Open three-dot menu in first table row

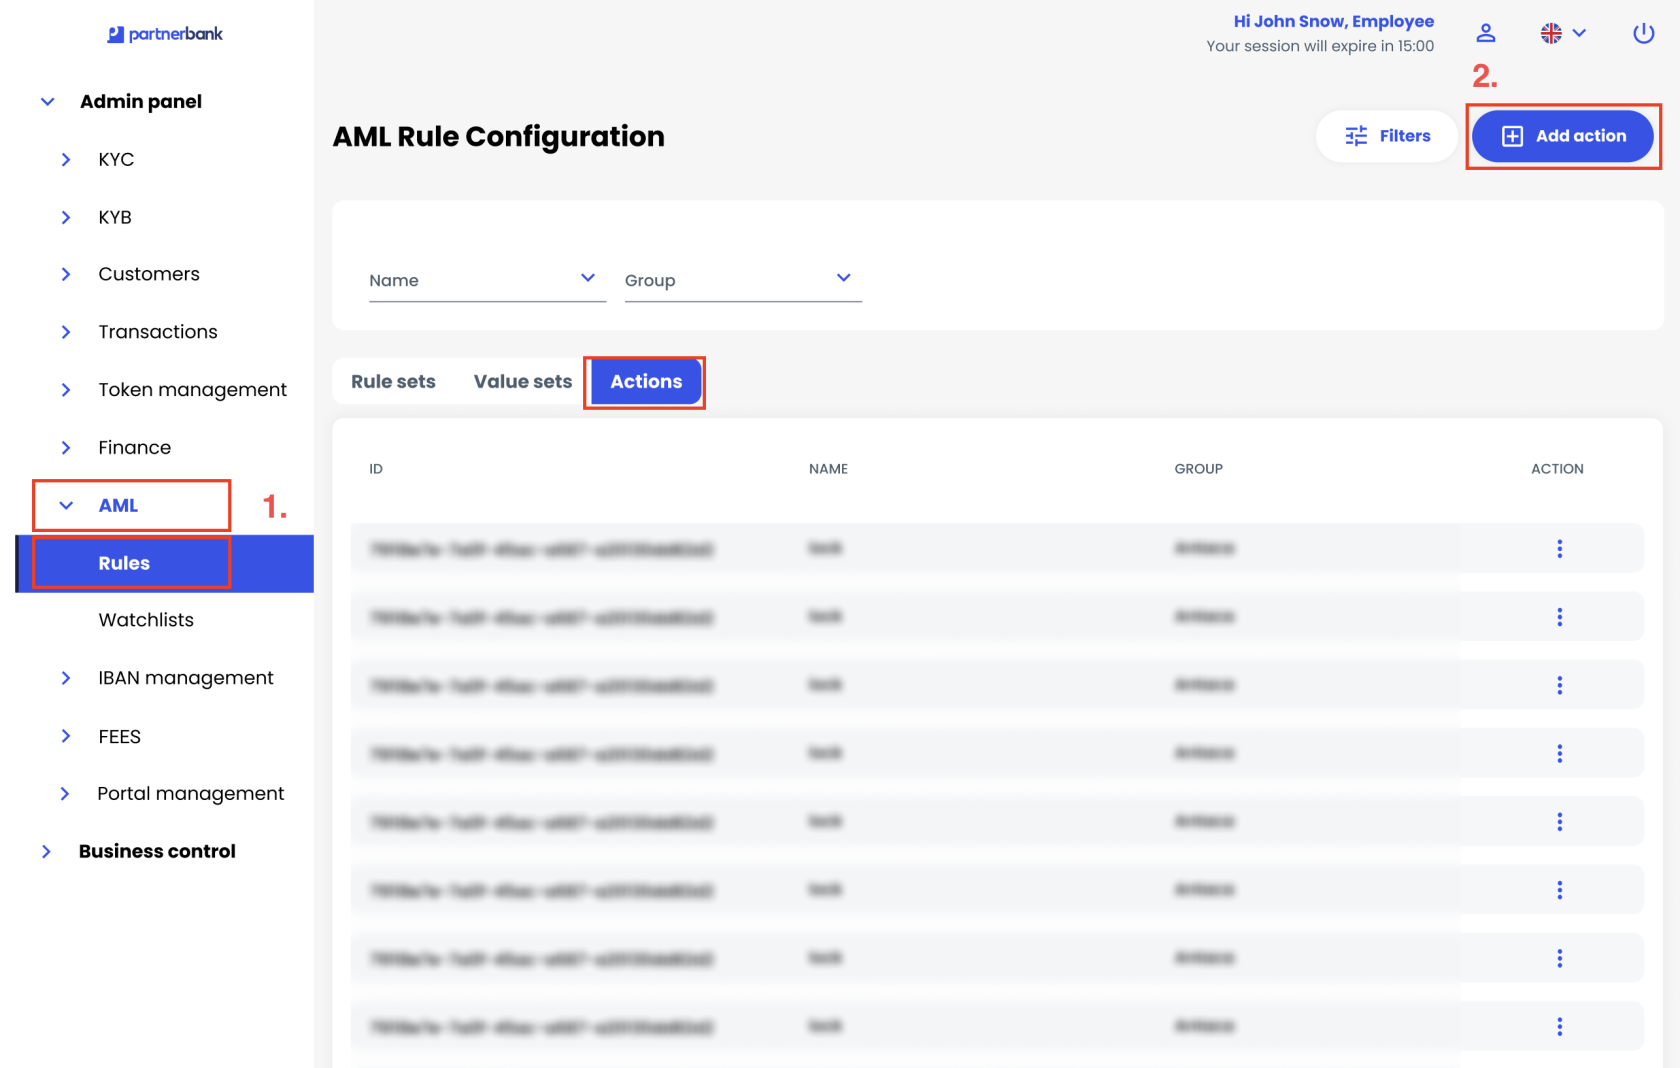pos(1559,549)
